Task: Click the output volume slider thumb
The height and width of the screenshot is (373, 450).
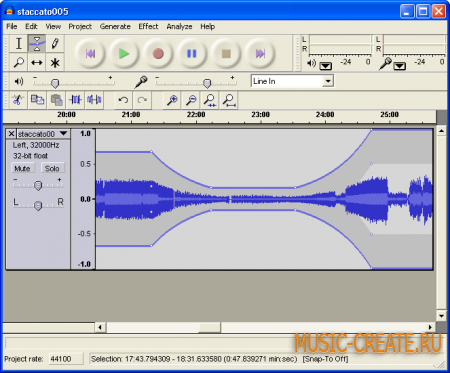Action: pyautogui.click(x=55, y=83)
